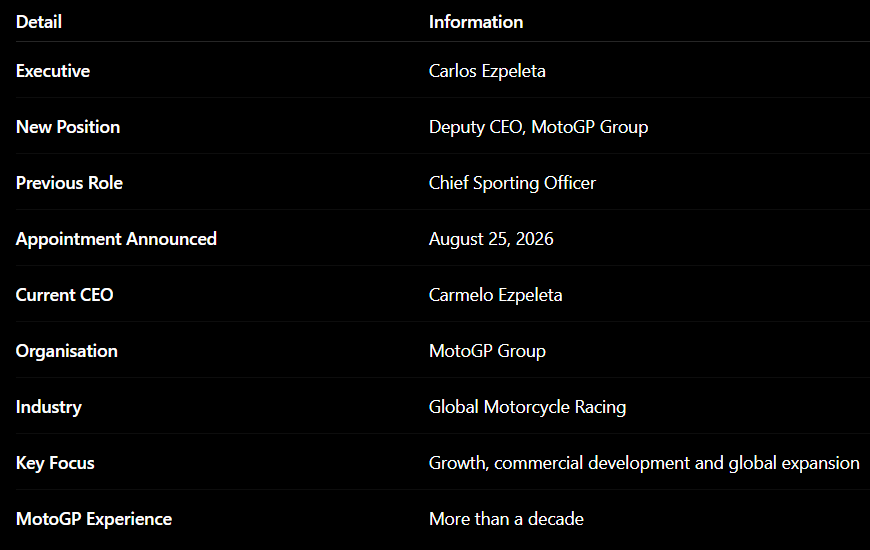Click the name Carmelo Ezpeleta
Image resolution: width=870 pixels, height=550 pixels.
[495, 295]
